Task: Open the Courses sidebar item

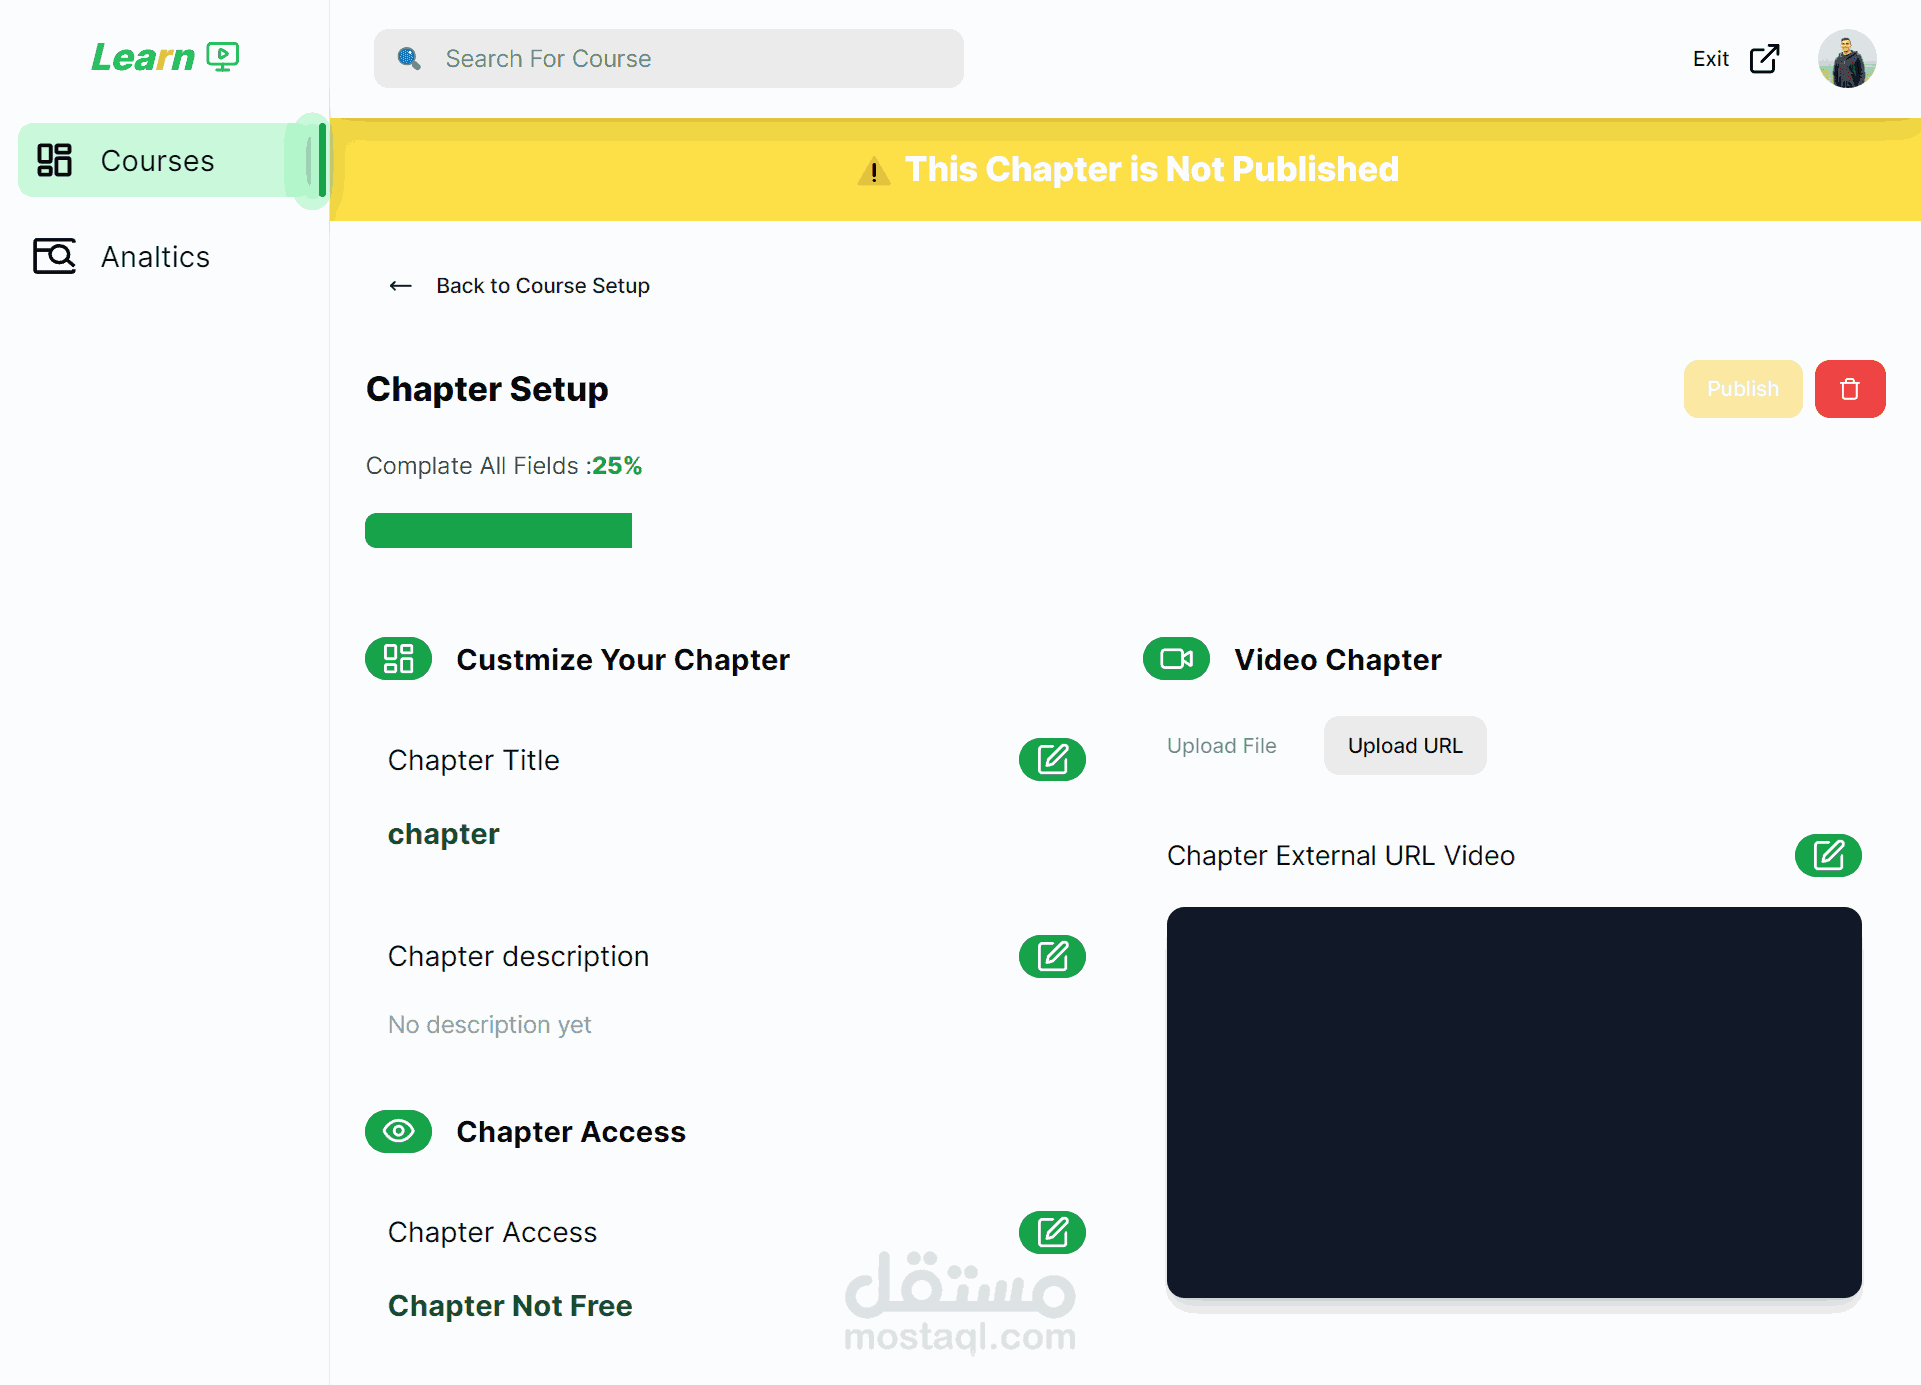Action: pos(158,161)
